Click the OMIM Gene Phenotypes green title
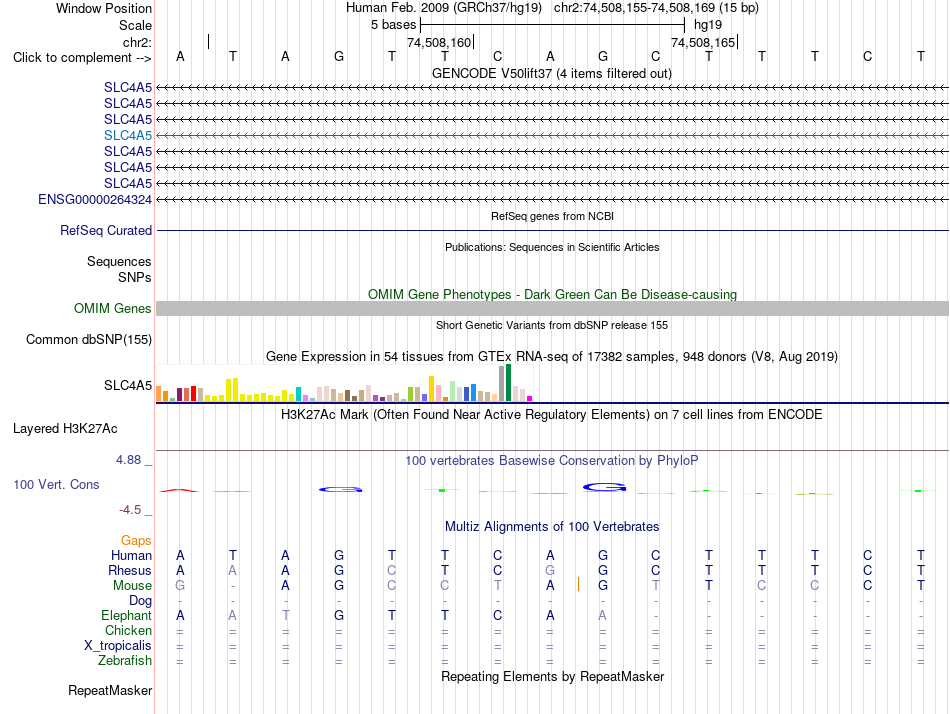 552,295
